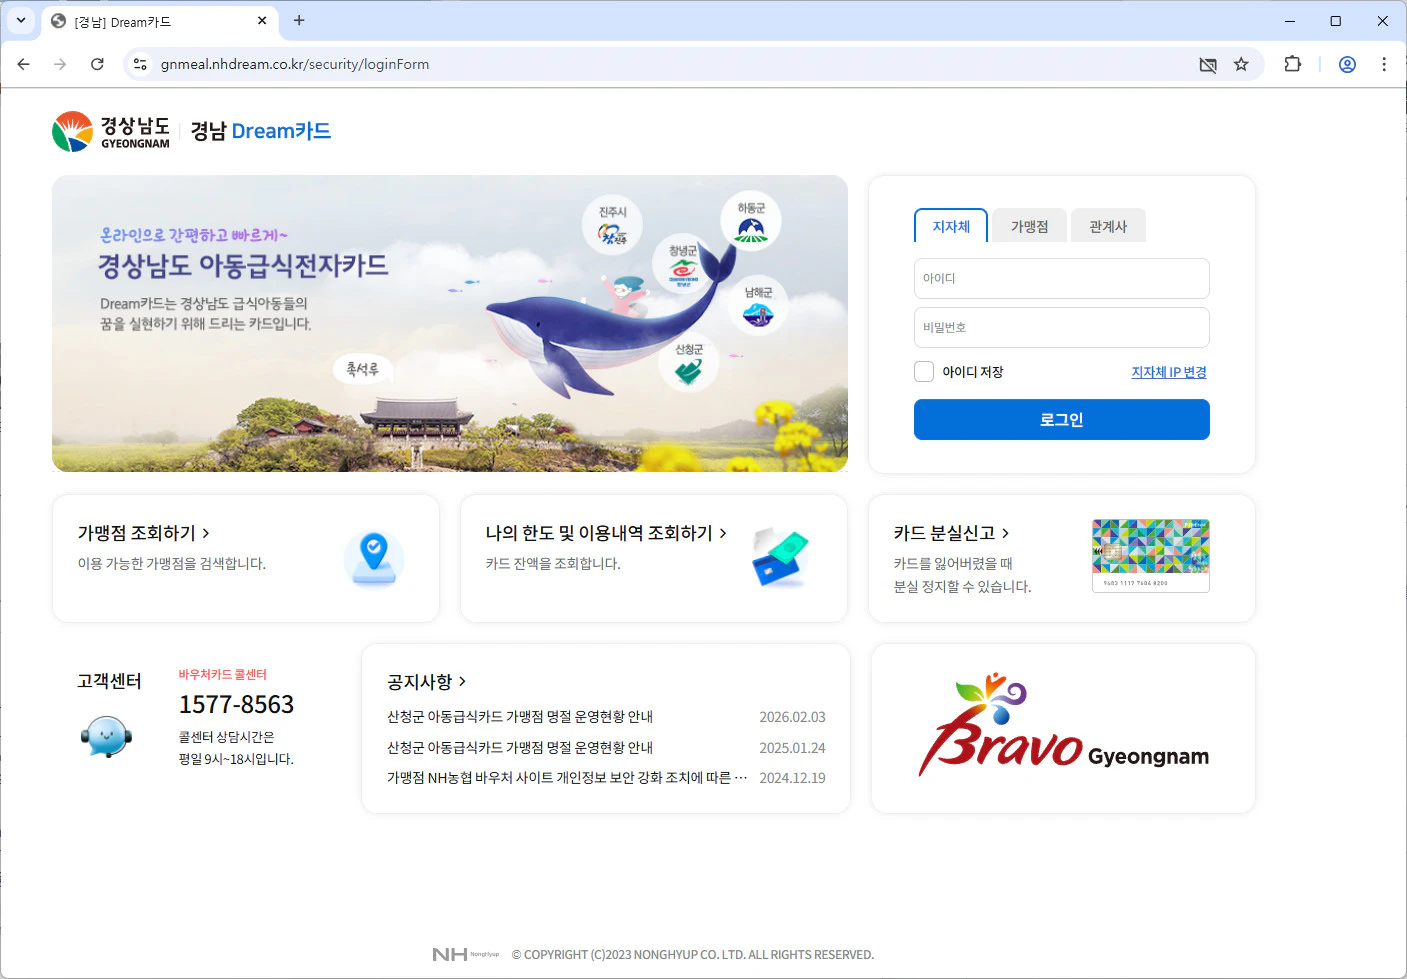Toggle the bookmark star in the address bar

1241,63
